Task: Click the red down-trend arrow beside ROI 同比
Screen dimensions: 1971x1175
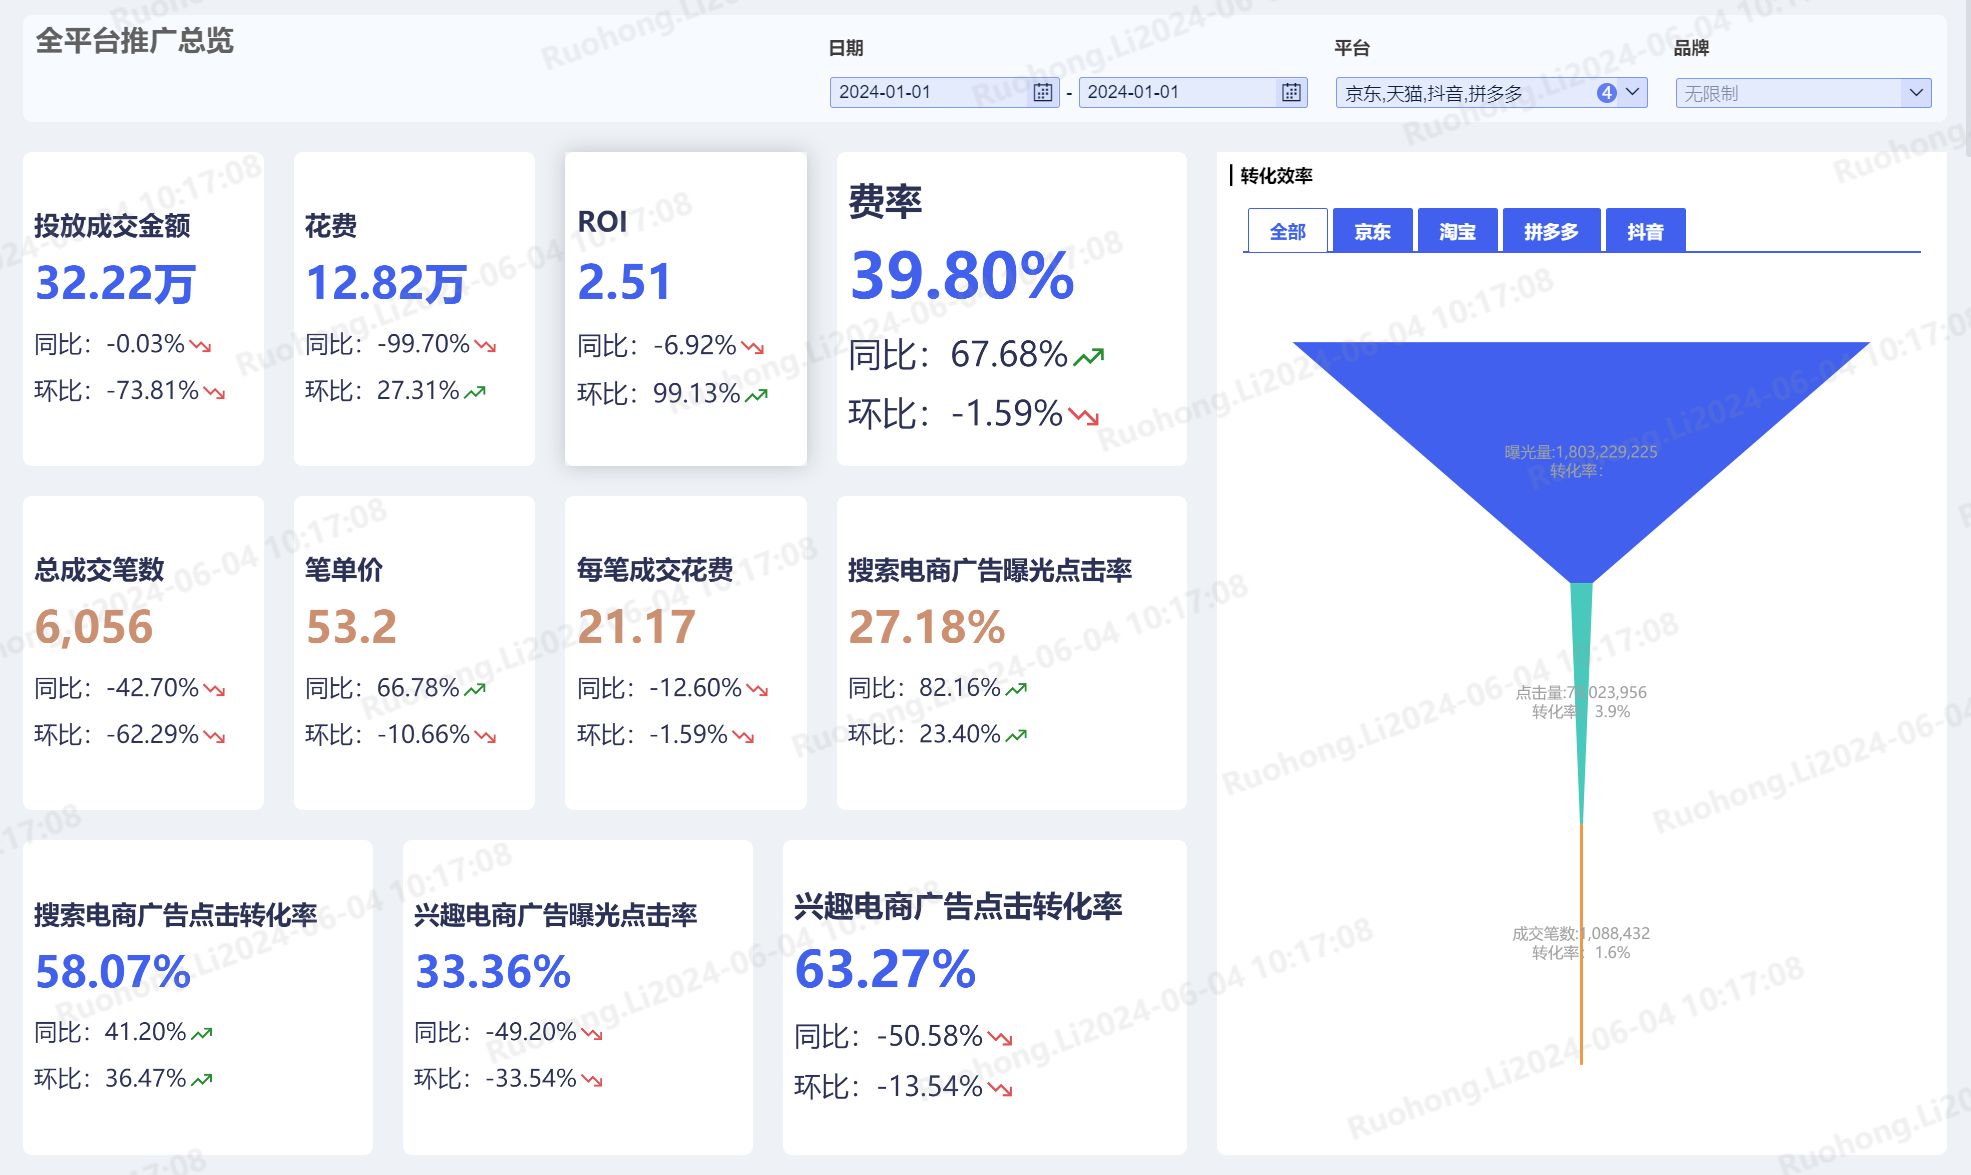Action: [x=753, y=347]
